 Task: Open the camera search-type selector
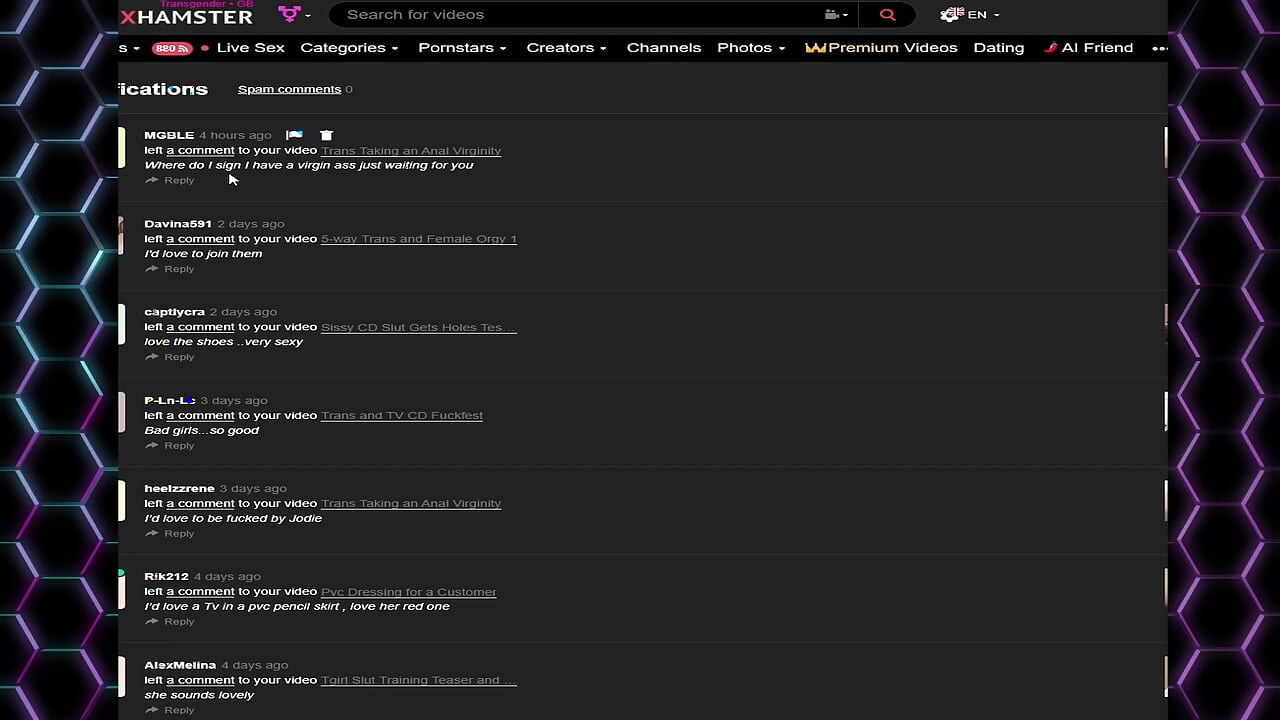[836, 15]
